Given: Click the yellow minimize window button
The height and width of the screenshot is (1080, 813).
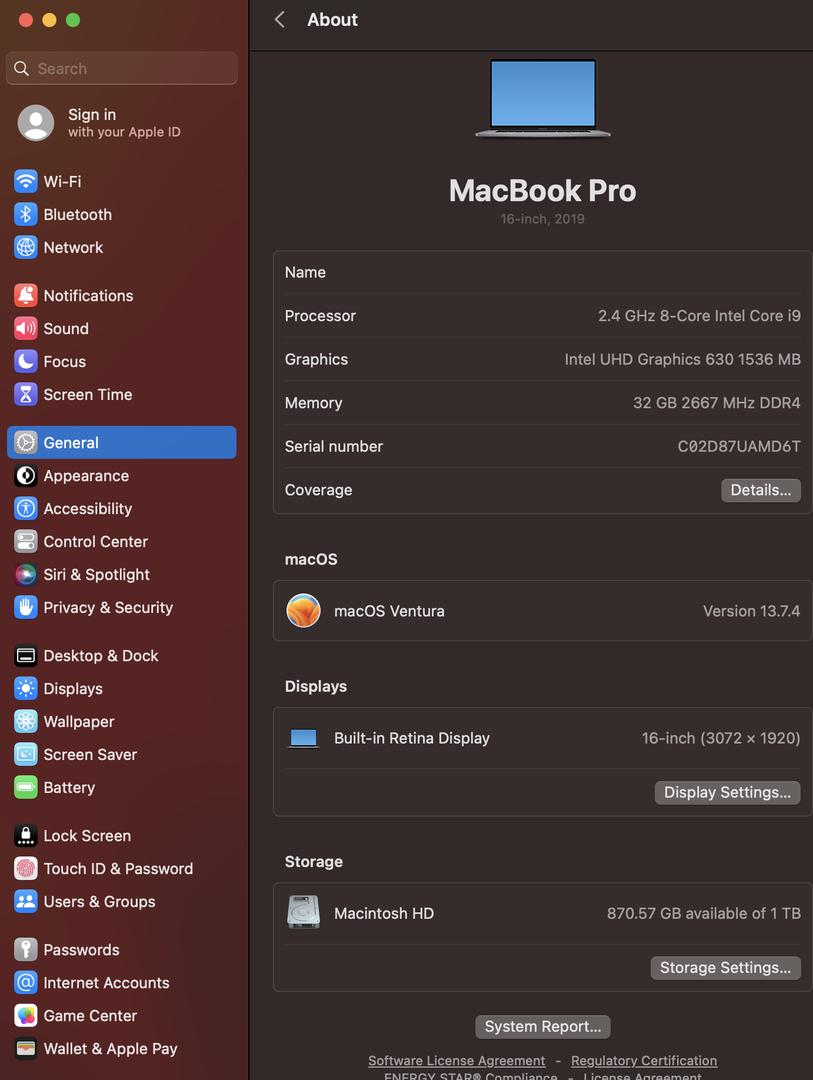Looking at the screenshot, I should point(49,20).
